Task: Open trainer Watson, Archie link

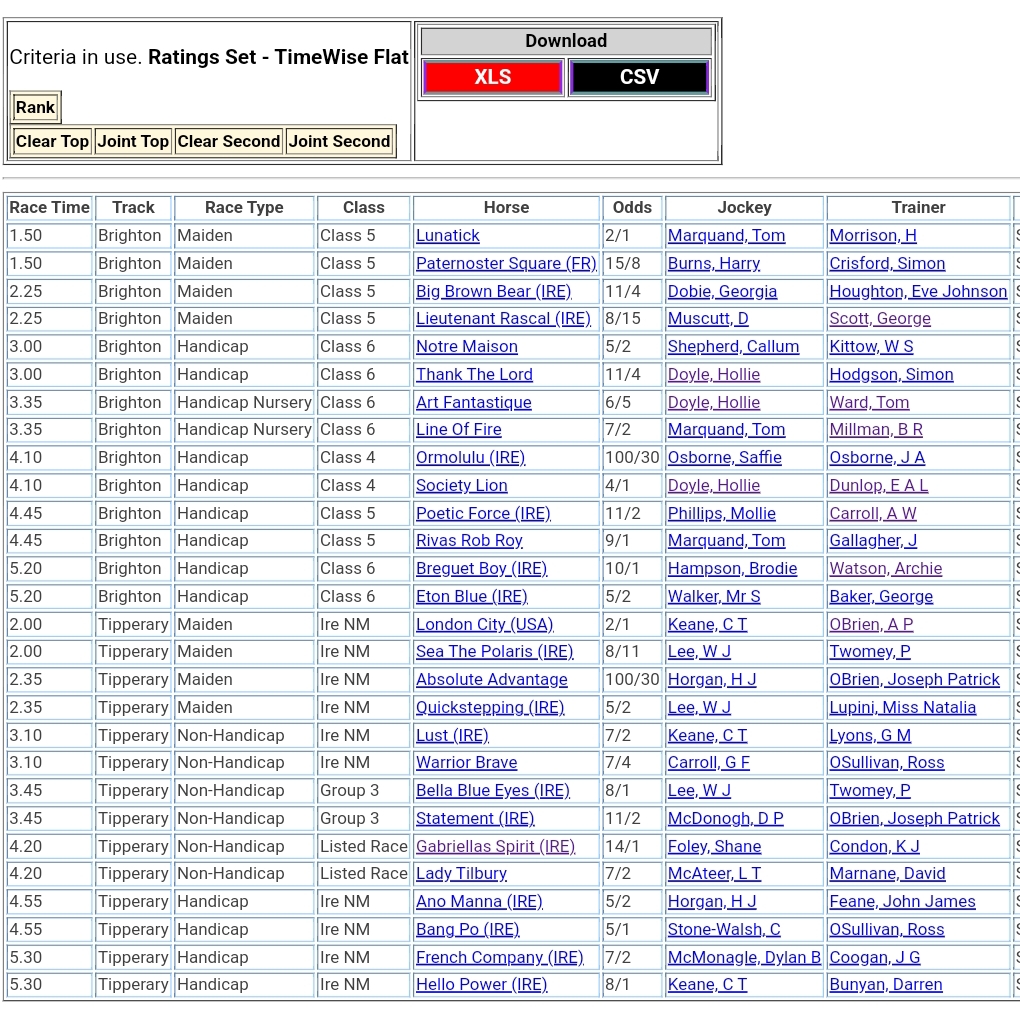Action: click(885, 569)
